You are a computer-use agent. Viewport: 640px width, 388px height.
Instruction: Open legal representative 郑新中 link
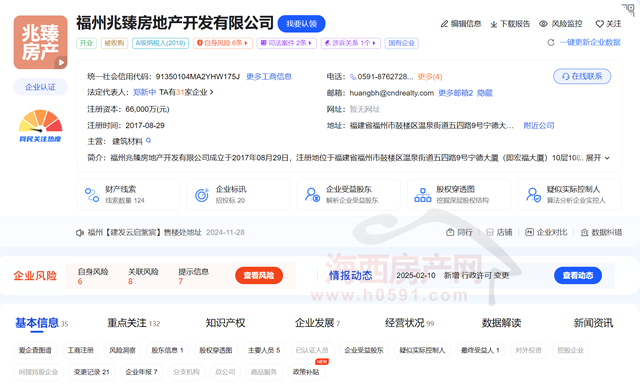pos(144,93)
